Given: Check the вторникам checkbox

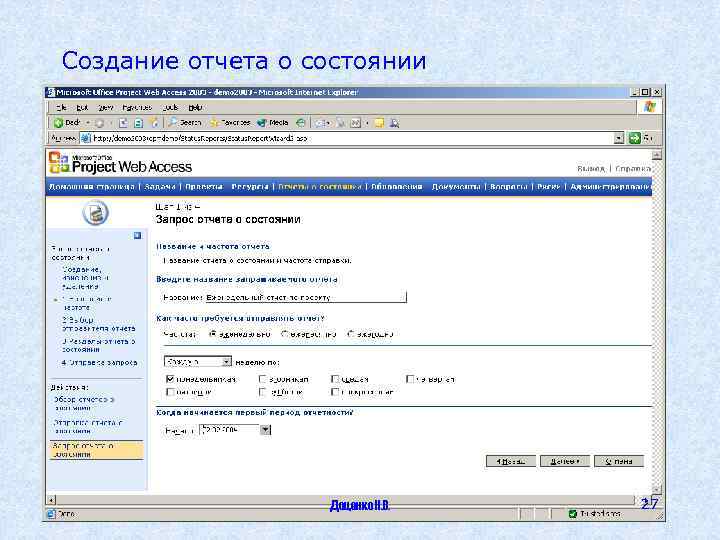Looking at the screenshot, I should (x=263, y=379).
